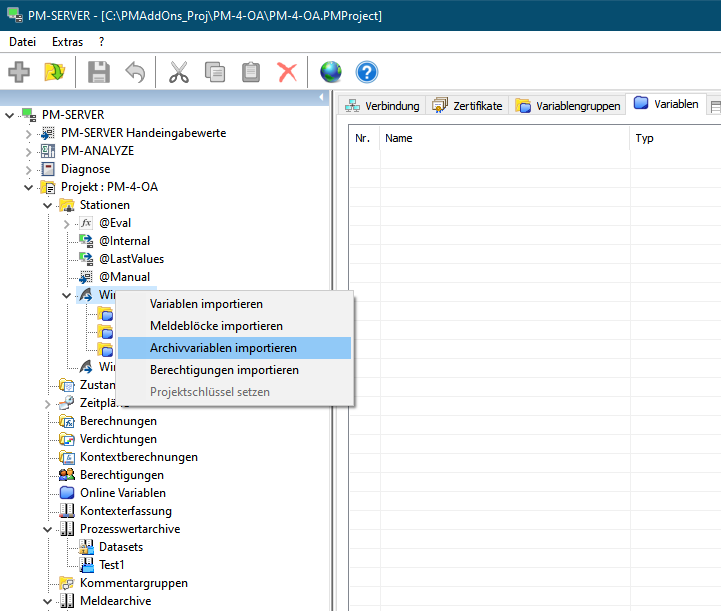Expand the Diagnose node
This screenshot has height=611, width=721.
tap(29, 170)
